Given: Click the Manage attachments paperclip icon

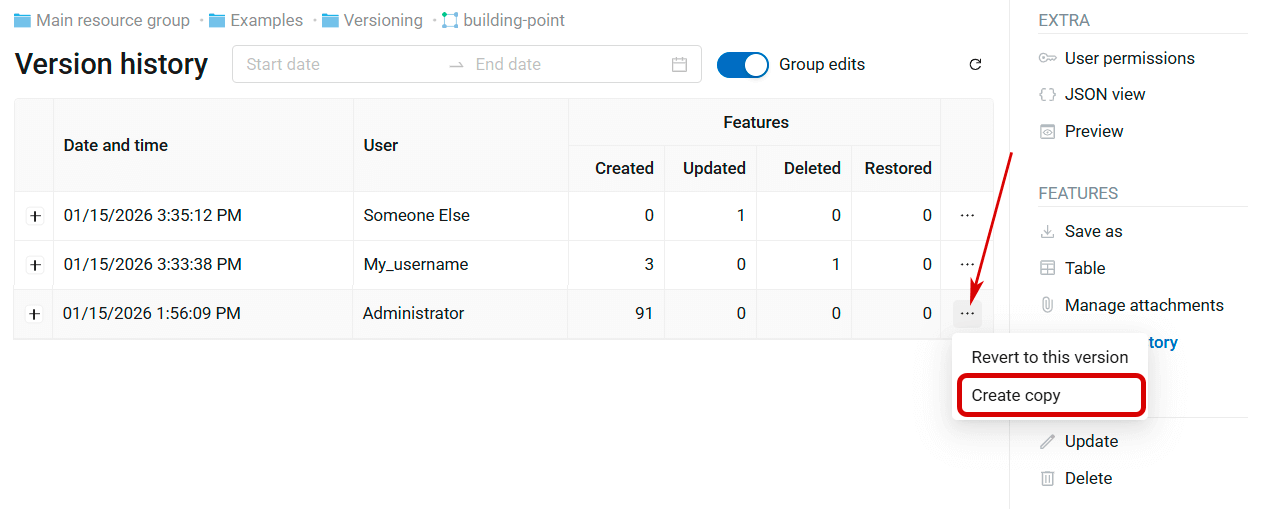Looking at the screenshot, I should 1047,306.
